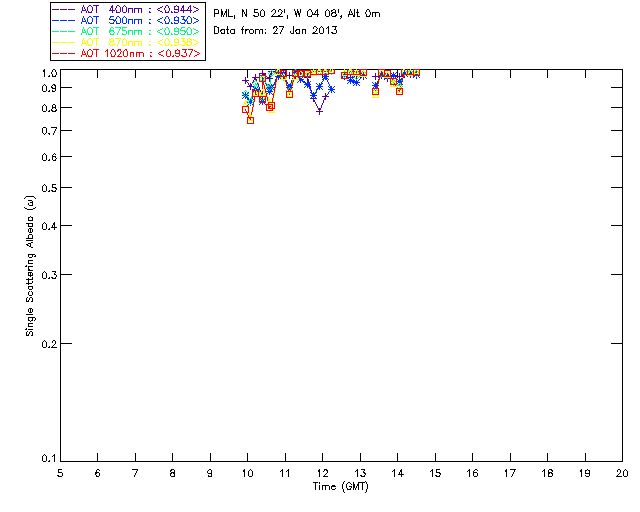Click the y-axis tick label 0.6
The image size is (640, 512).
click(x=49, y=157)
